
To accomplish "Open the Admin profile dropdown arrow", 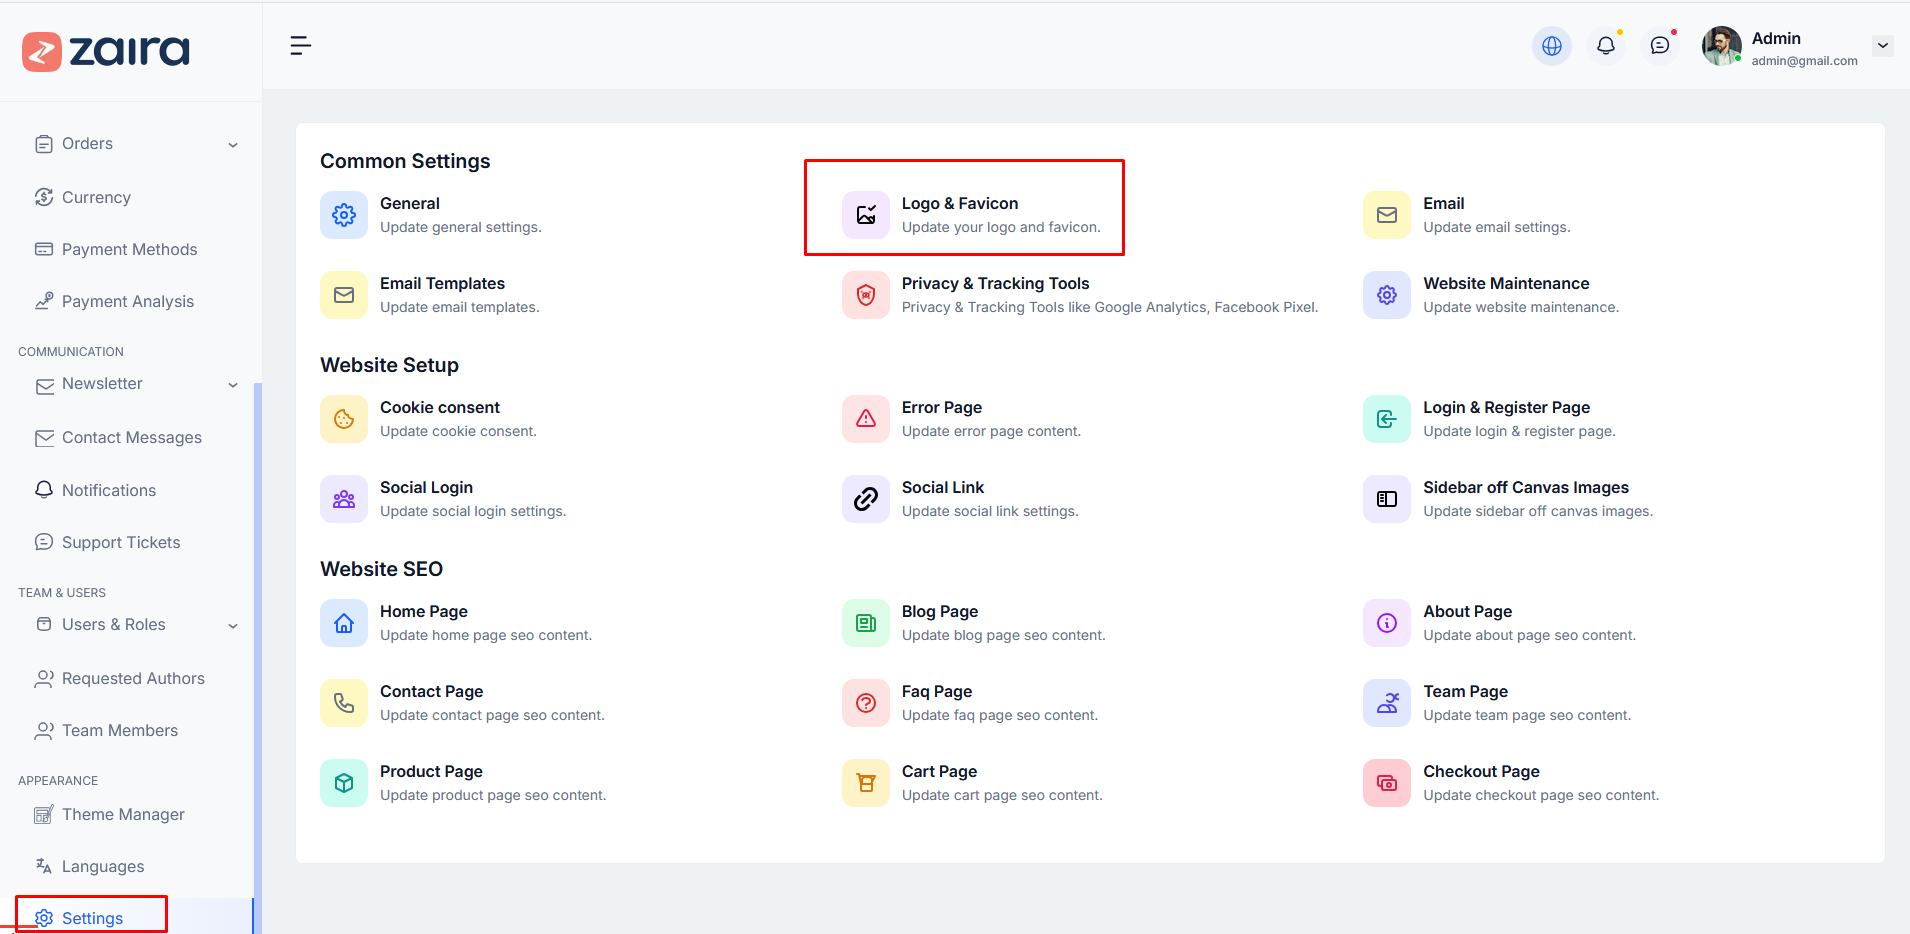I will pyautogui.click(x=1884, y=45).
